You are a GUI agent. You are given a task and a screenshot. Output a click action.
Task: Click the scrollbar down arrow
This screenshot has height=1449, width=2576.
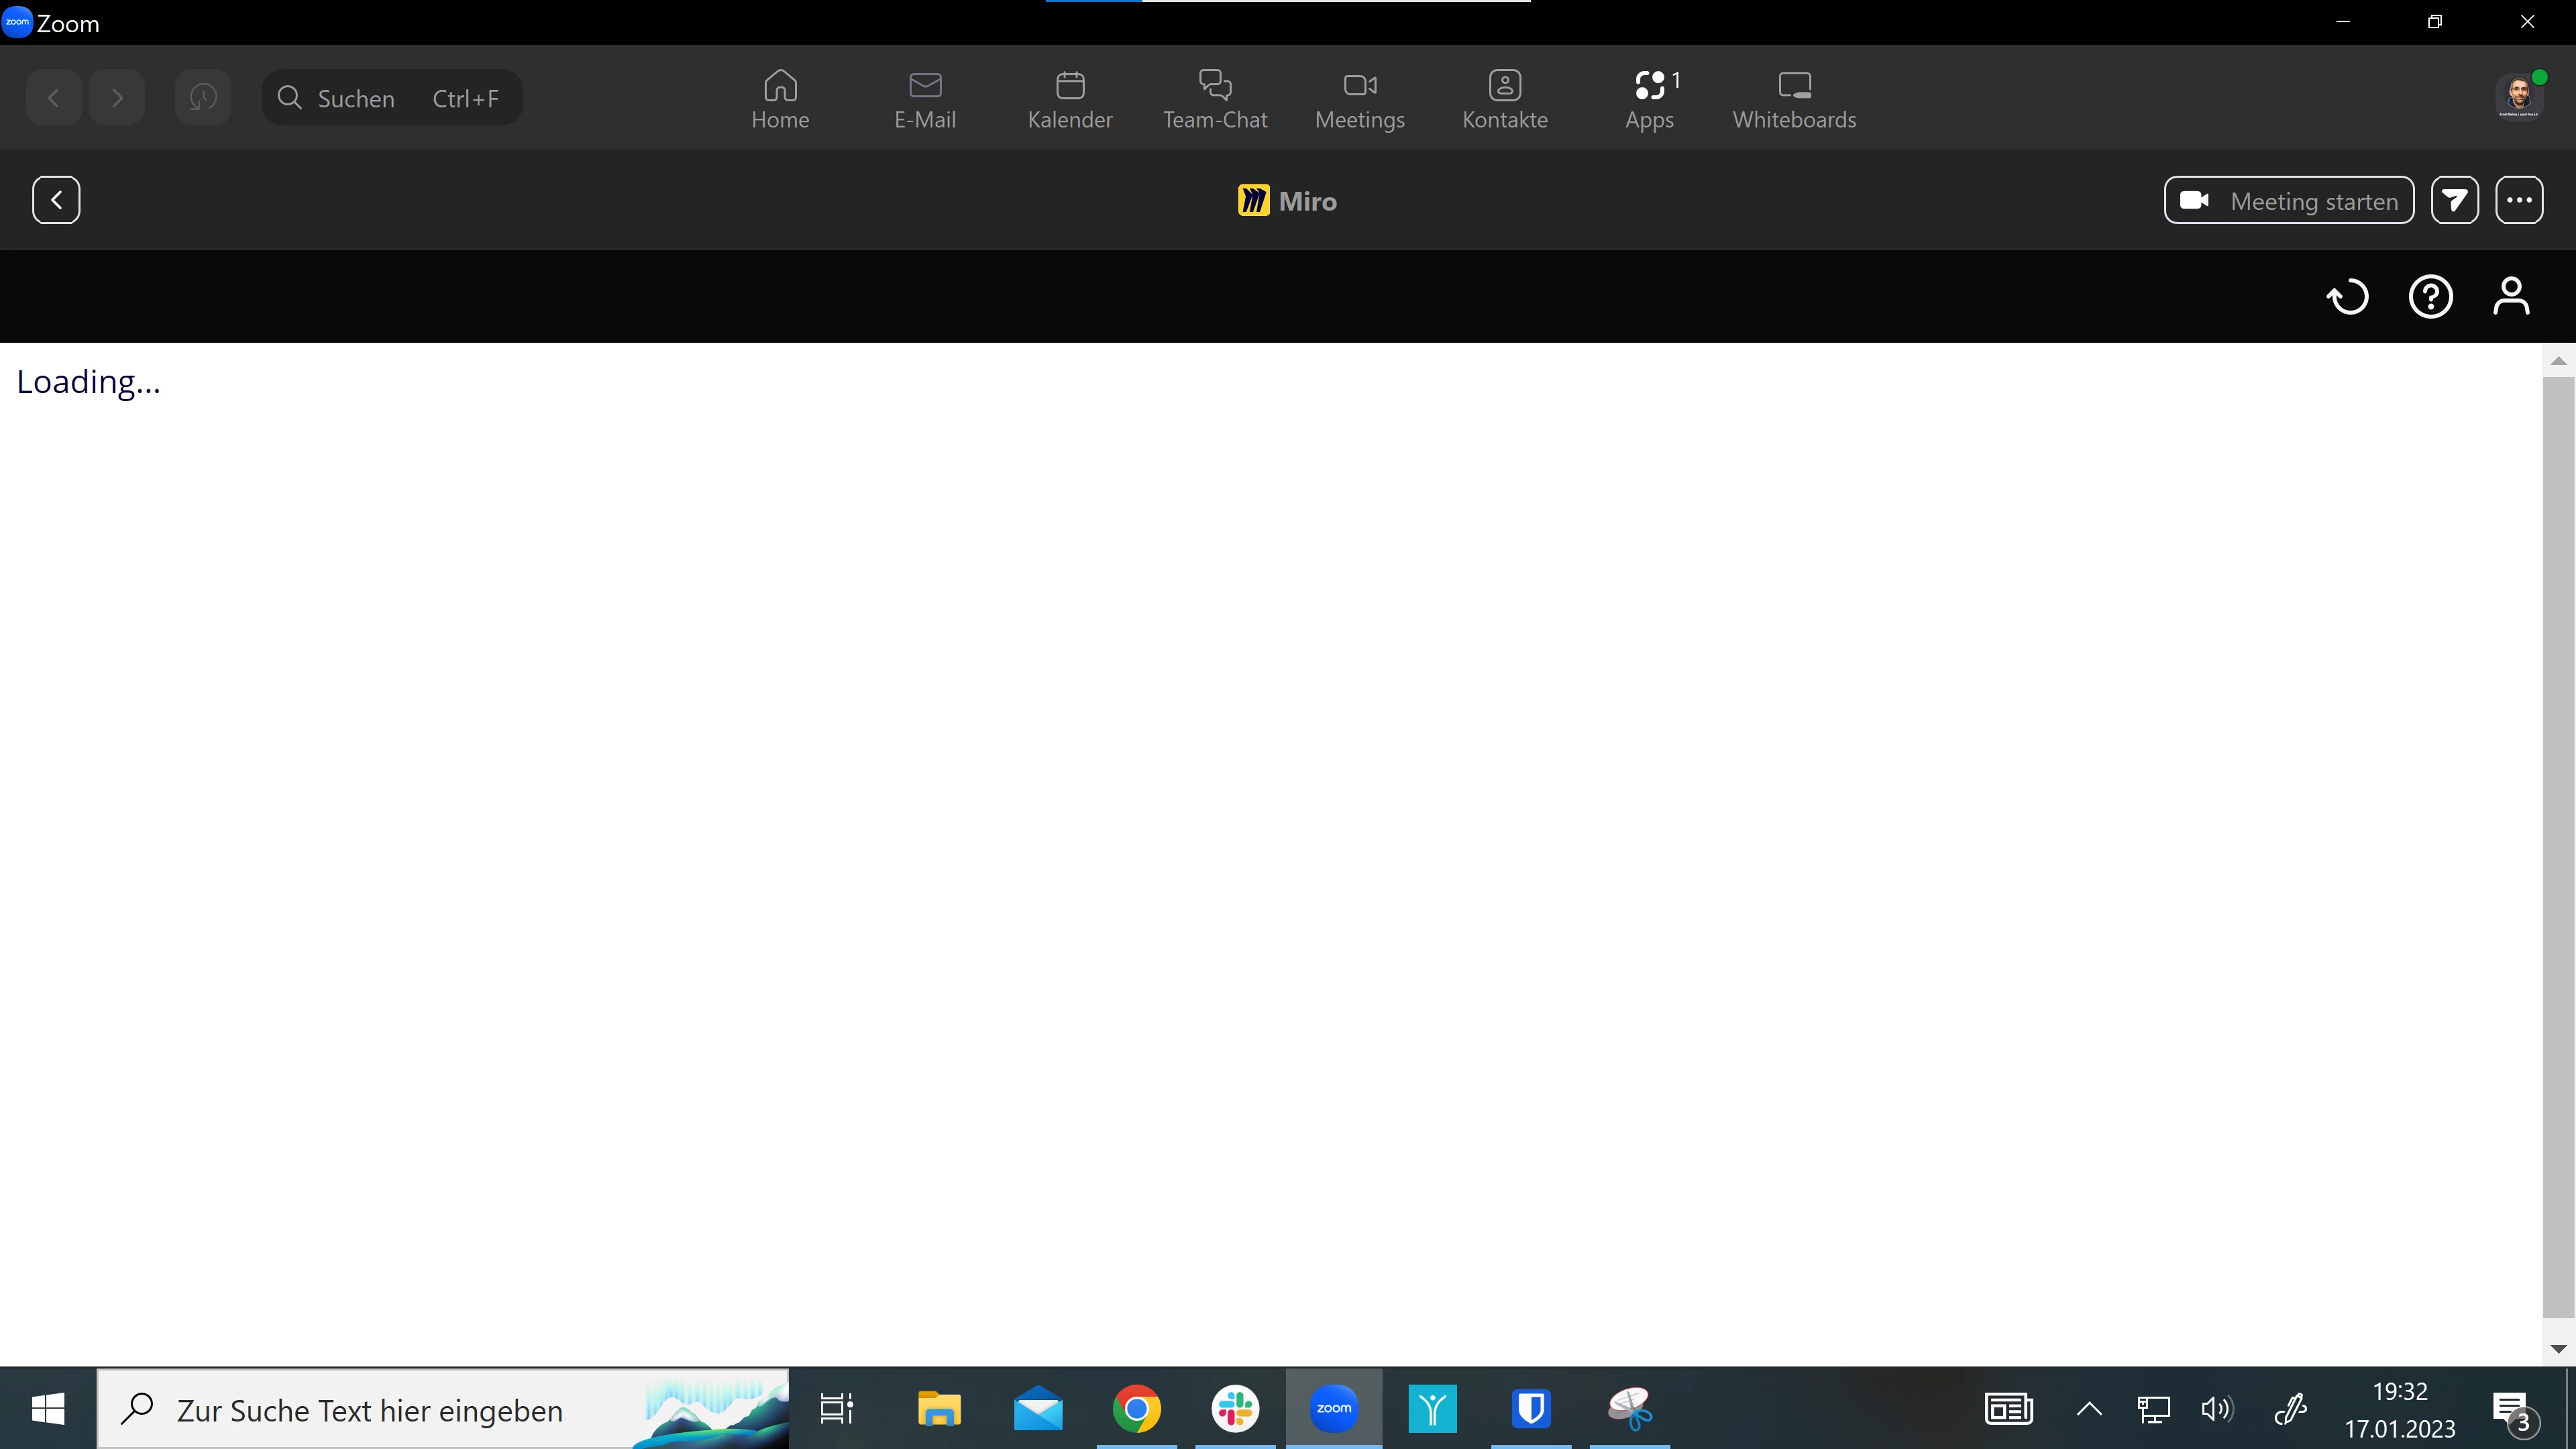pyautogui.click(x=2558, y=1349)
